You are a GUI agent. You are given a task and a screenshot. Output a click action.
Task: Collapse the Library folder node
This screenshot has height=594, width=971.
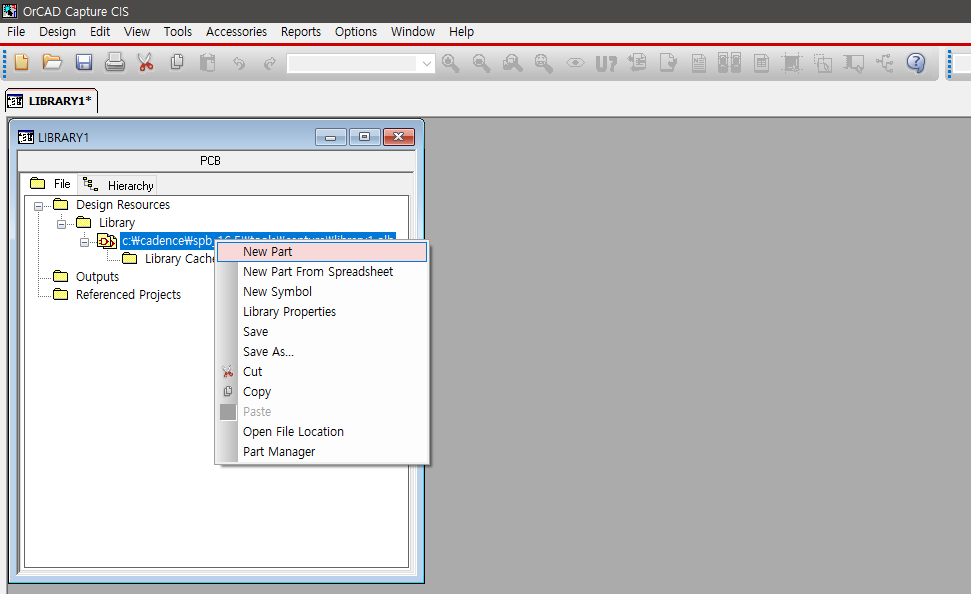(x=61, y=224)
